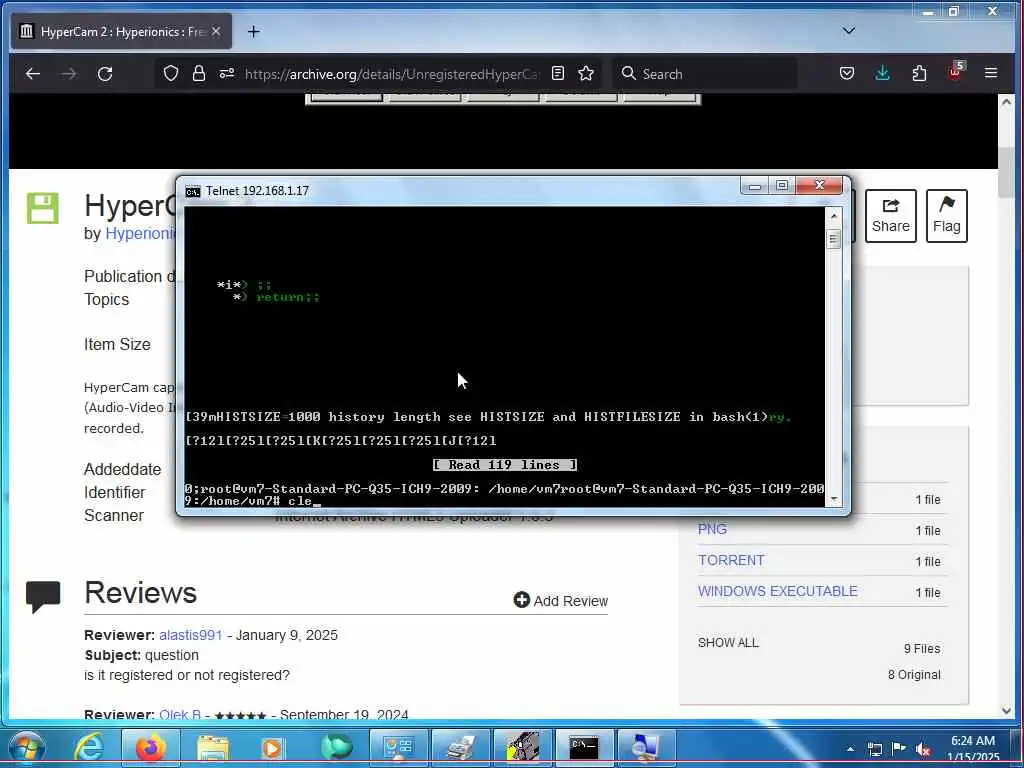The image size is (1024, 768).
Task: Open the WINDOWS EXECUTABLE download option
Action: coord(777,591)
